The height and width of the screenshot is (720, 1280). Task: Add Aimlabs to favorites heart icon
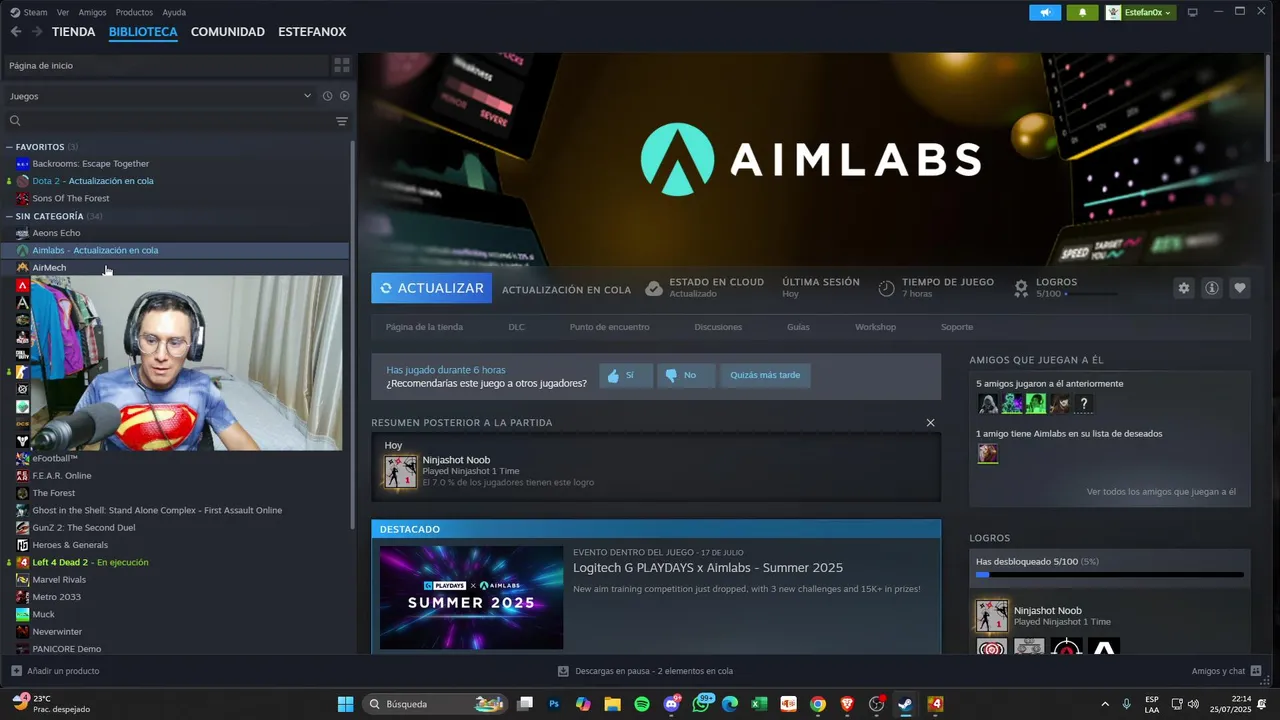(x=1240, y=288)
